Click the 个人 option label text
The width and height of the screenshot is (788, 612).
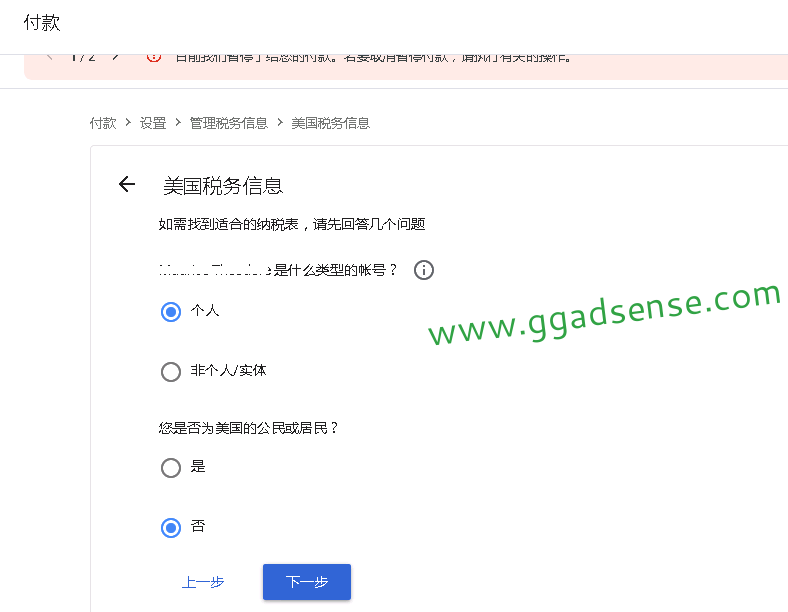(x=205, y=311)
